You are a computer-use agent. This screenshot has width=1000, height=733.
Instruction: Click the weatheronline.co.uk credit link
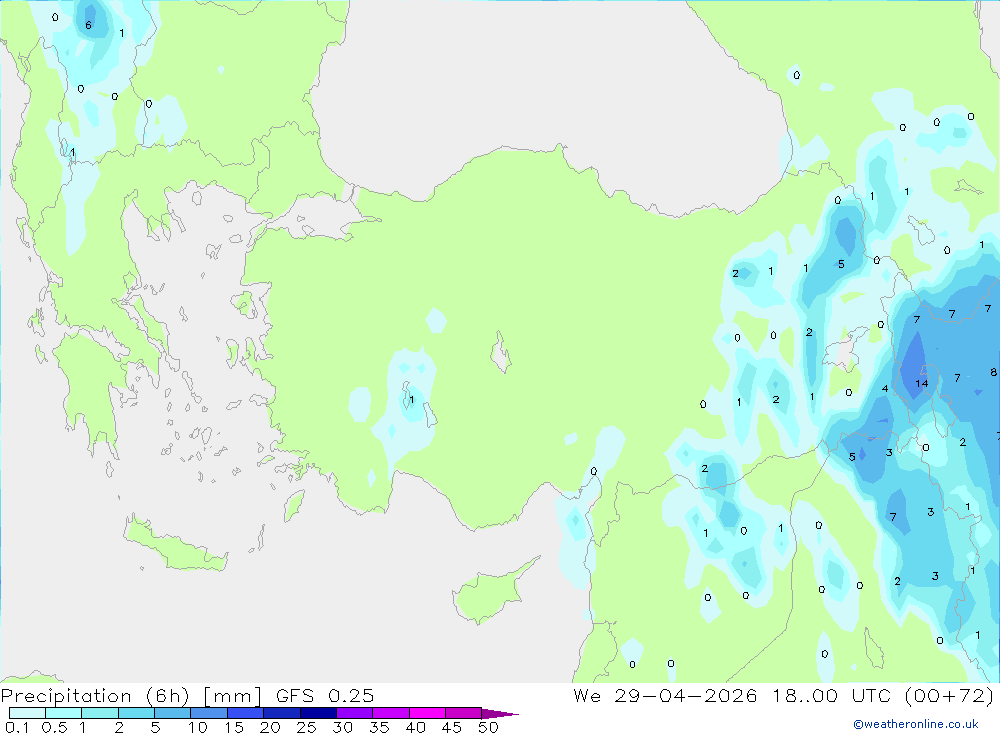(x=916, y=724)
